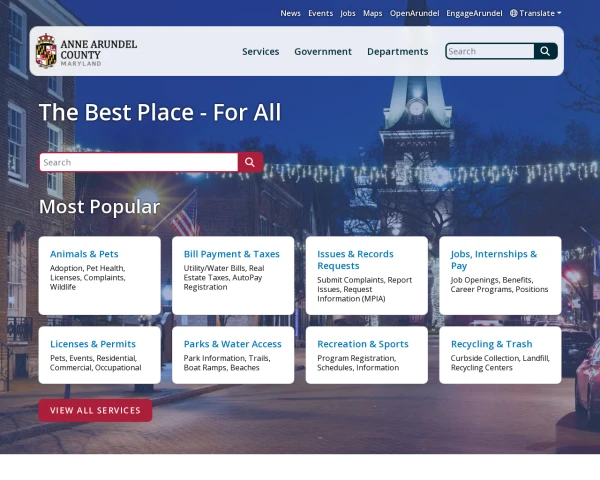Open the Maps link in top bar

tap(372, 14)
